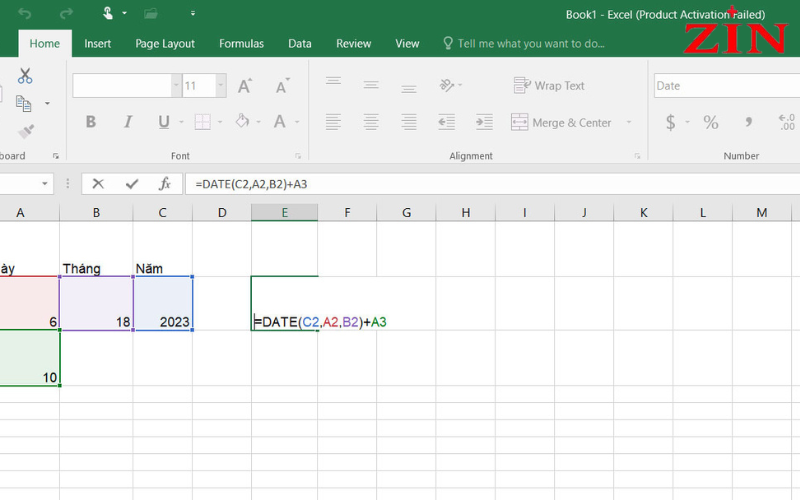Click the Copy icon

coord(23,104)
